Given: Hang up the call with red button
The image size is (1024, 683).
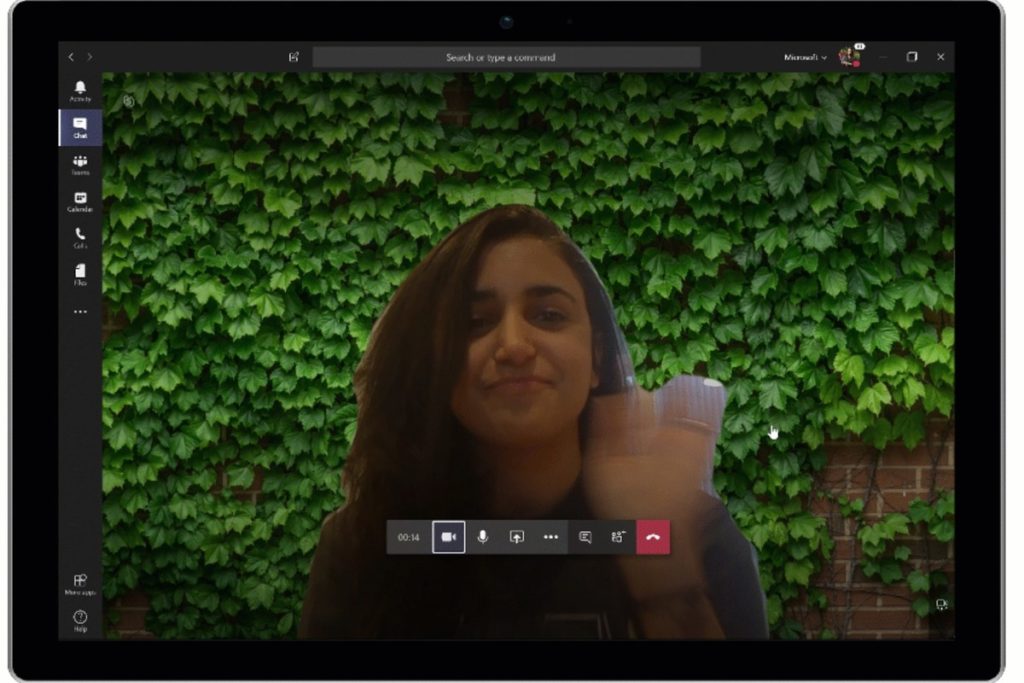Looking at the screenshot, I should [653, 537].
